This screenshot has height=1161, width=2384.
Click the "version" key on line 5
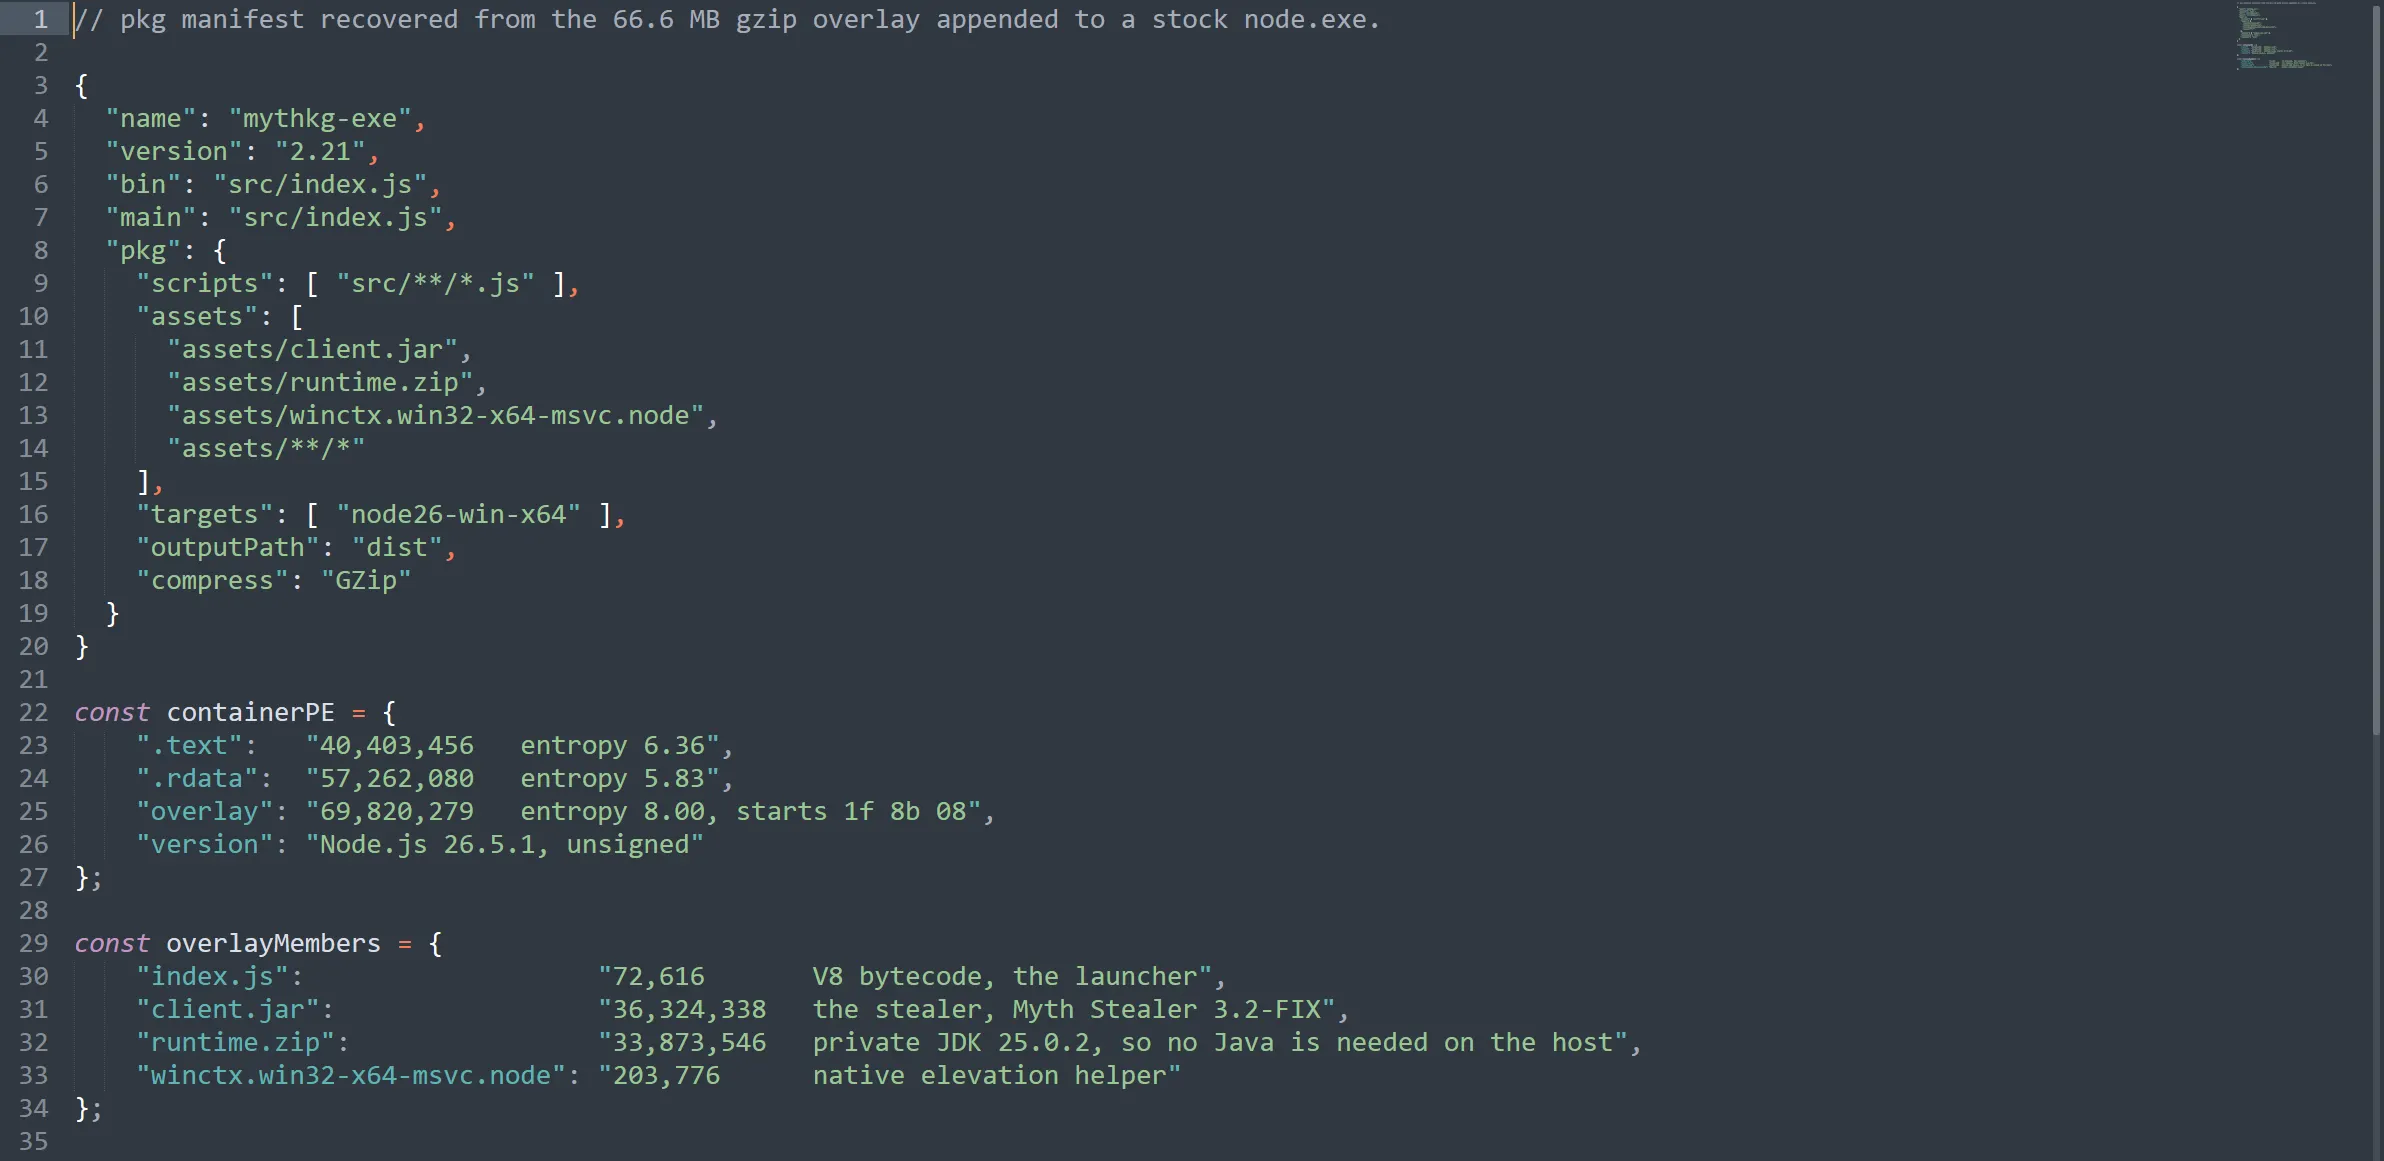pyautogui.click(x=174, y=152)
